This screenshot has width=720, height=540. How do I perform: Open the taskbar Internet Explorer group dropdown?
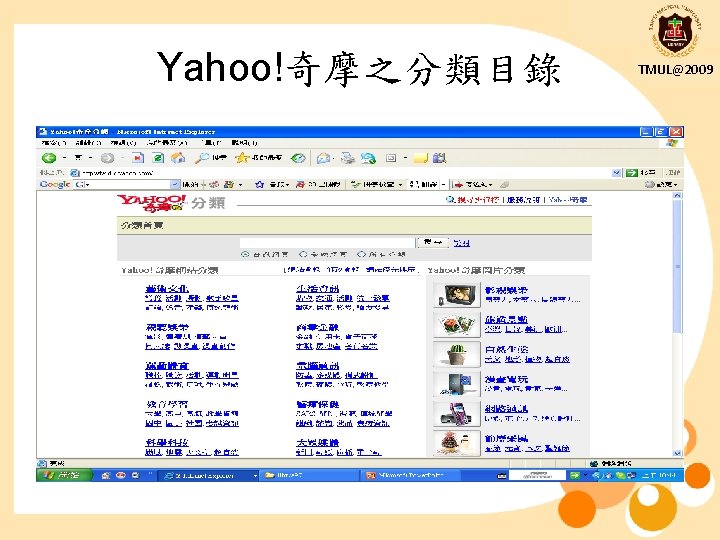coord(255,476)
